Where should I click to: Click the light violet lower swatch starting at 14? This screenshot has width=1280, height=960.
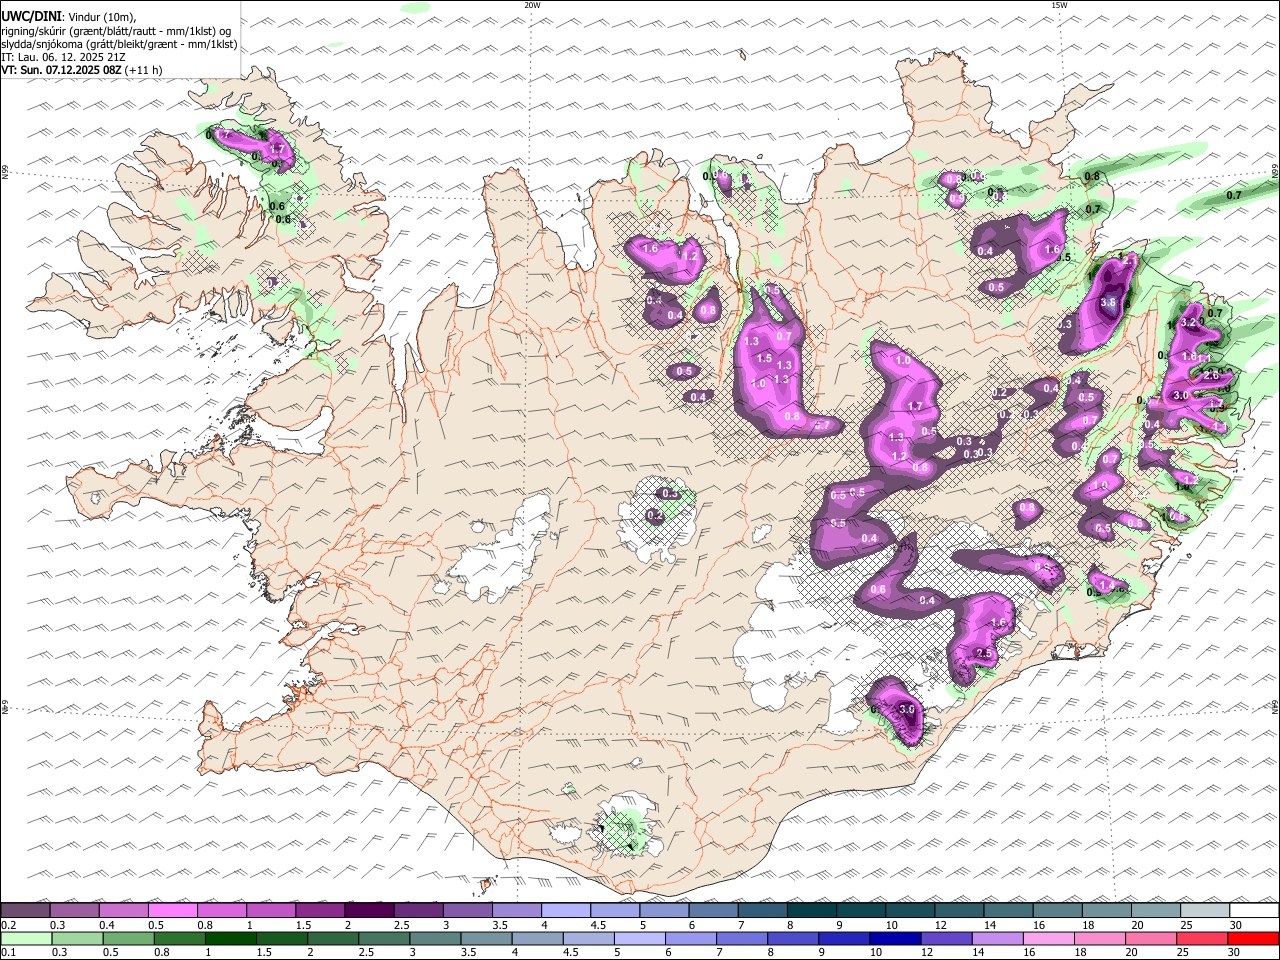(997, 938)
